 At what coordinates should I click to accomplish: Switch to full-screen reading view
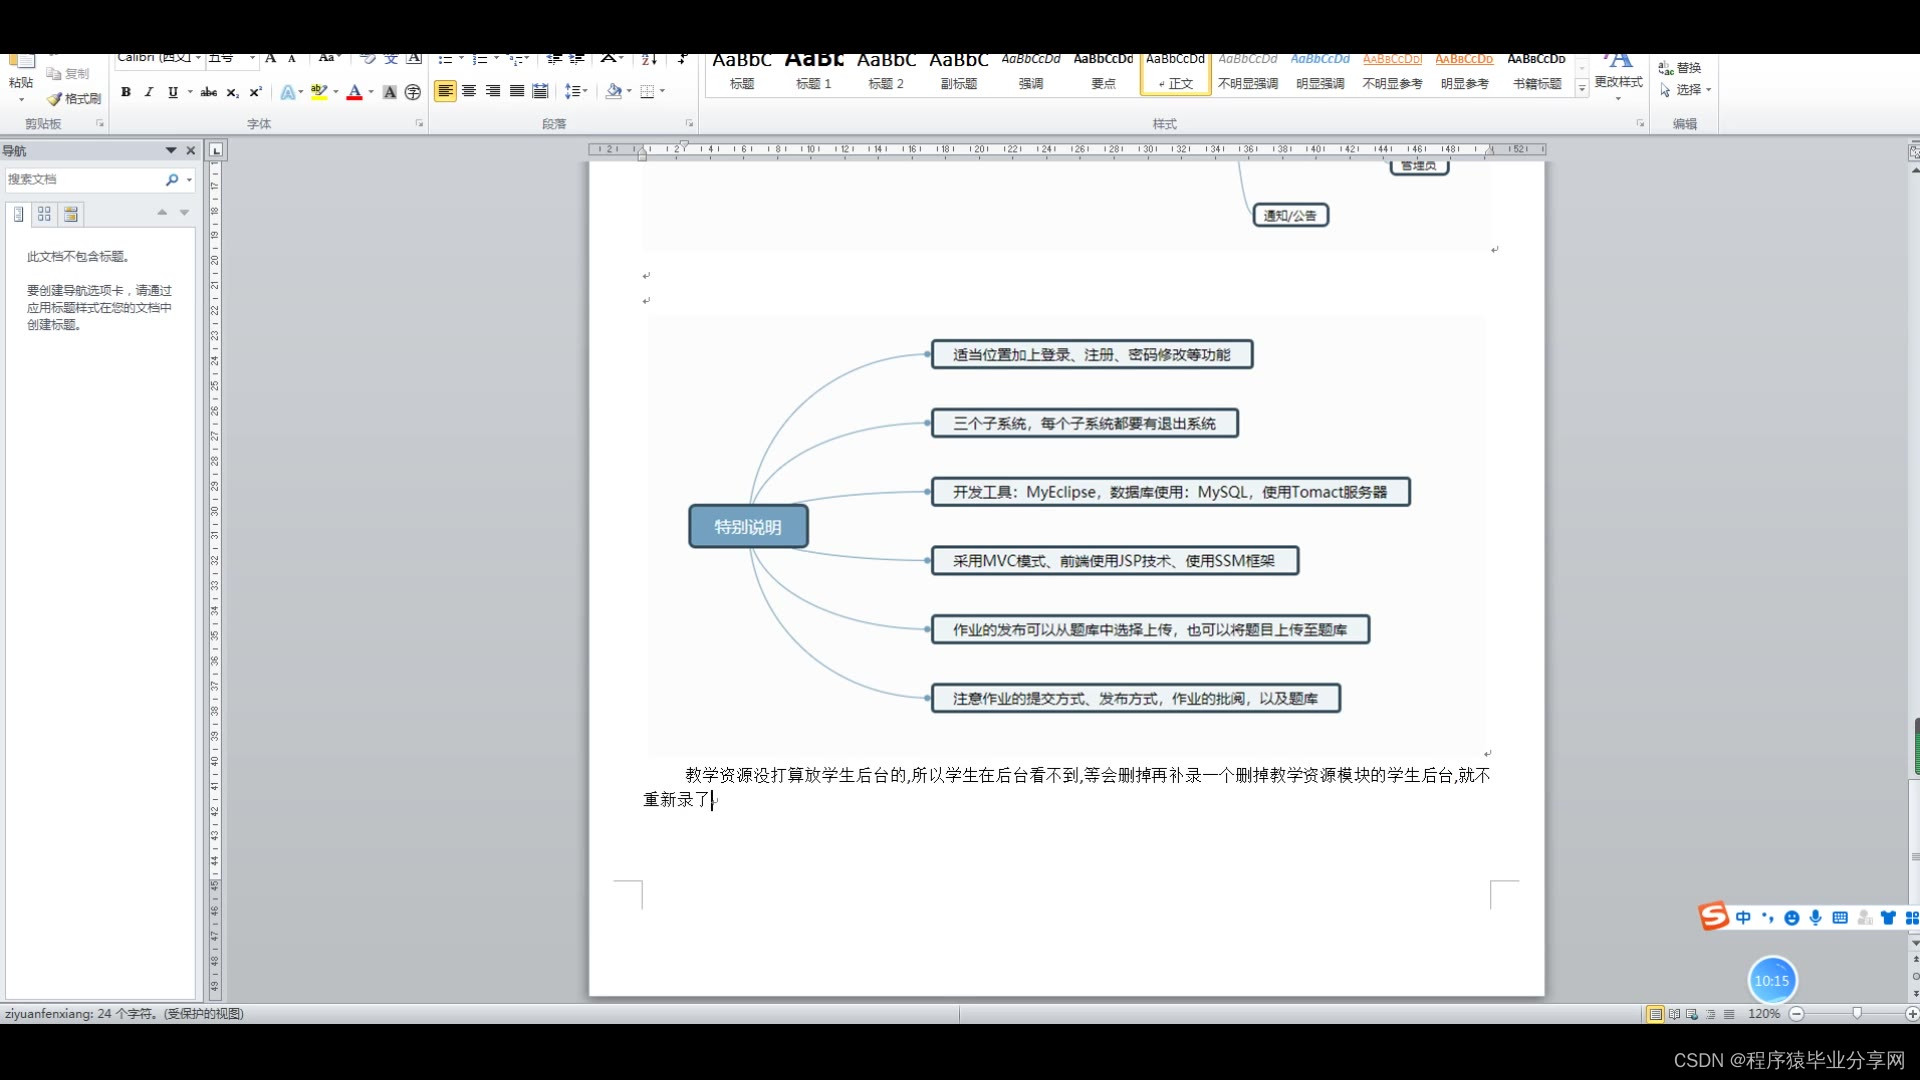coord(1674,1014)
